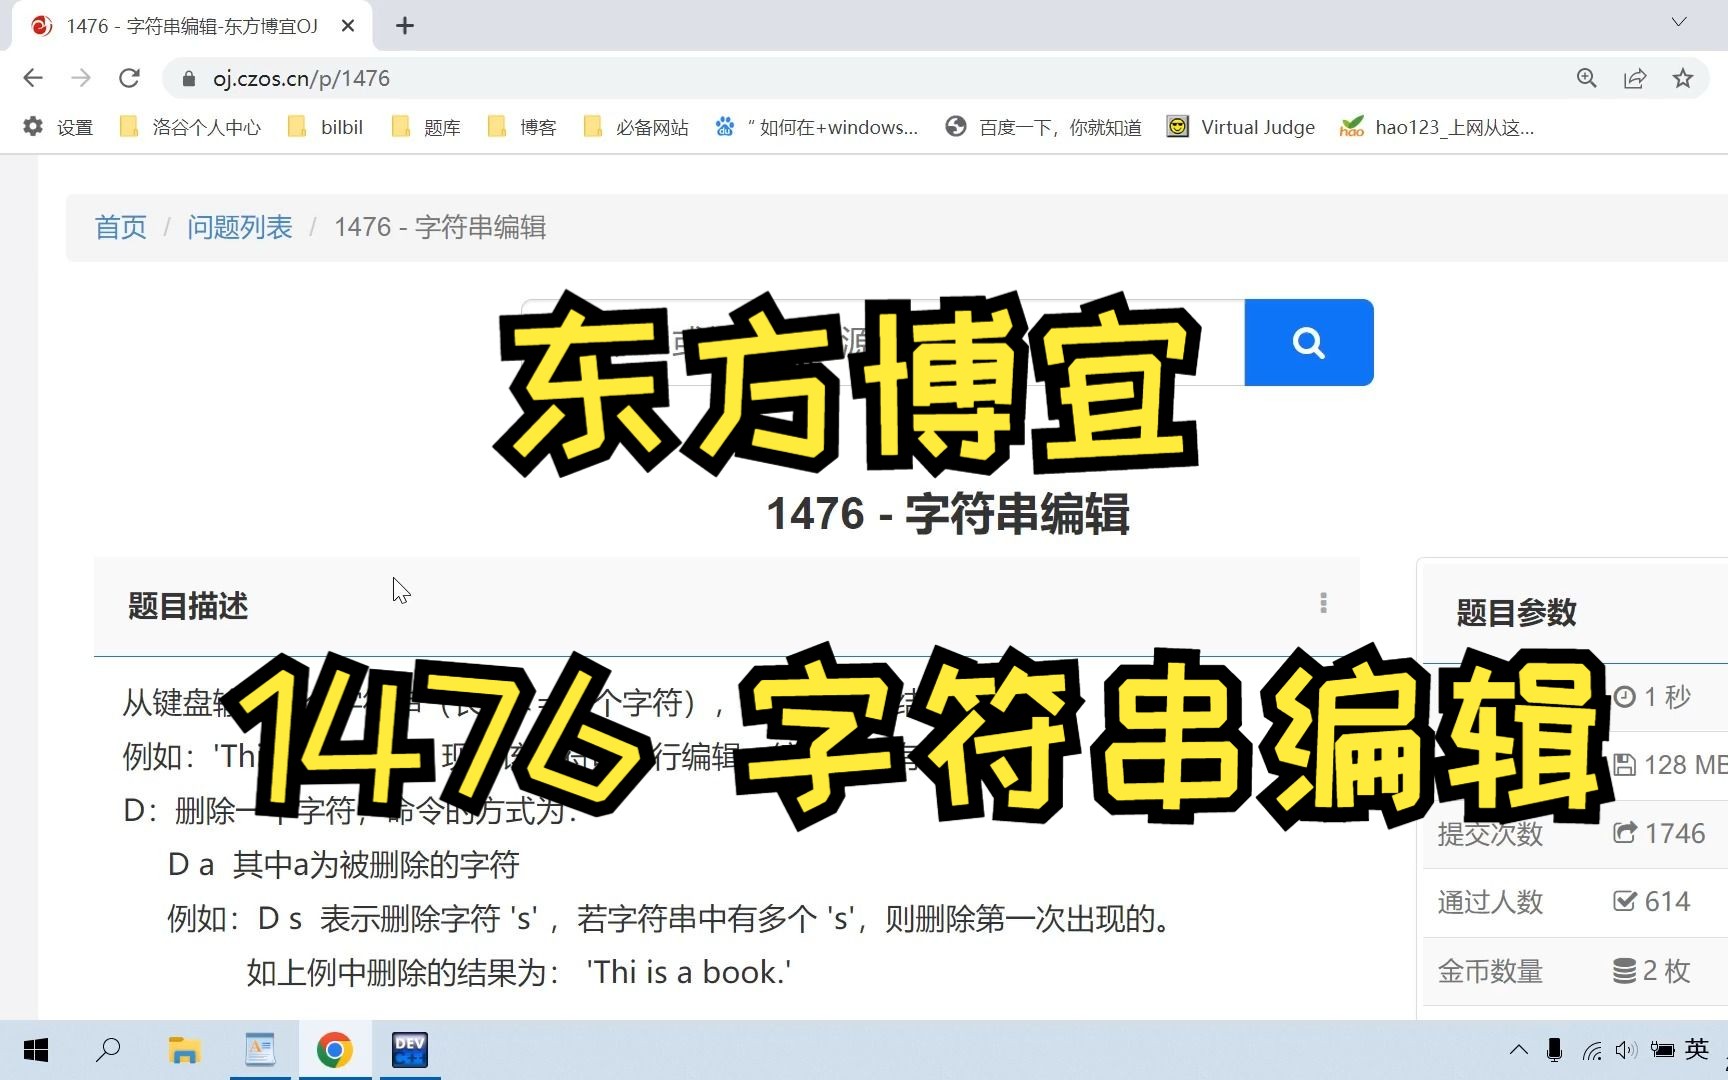Click the back navigation arrow

[x=33, y=78]
